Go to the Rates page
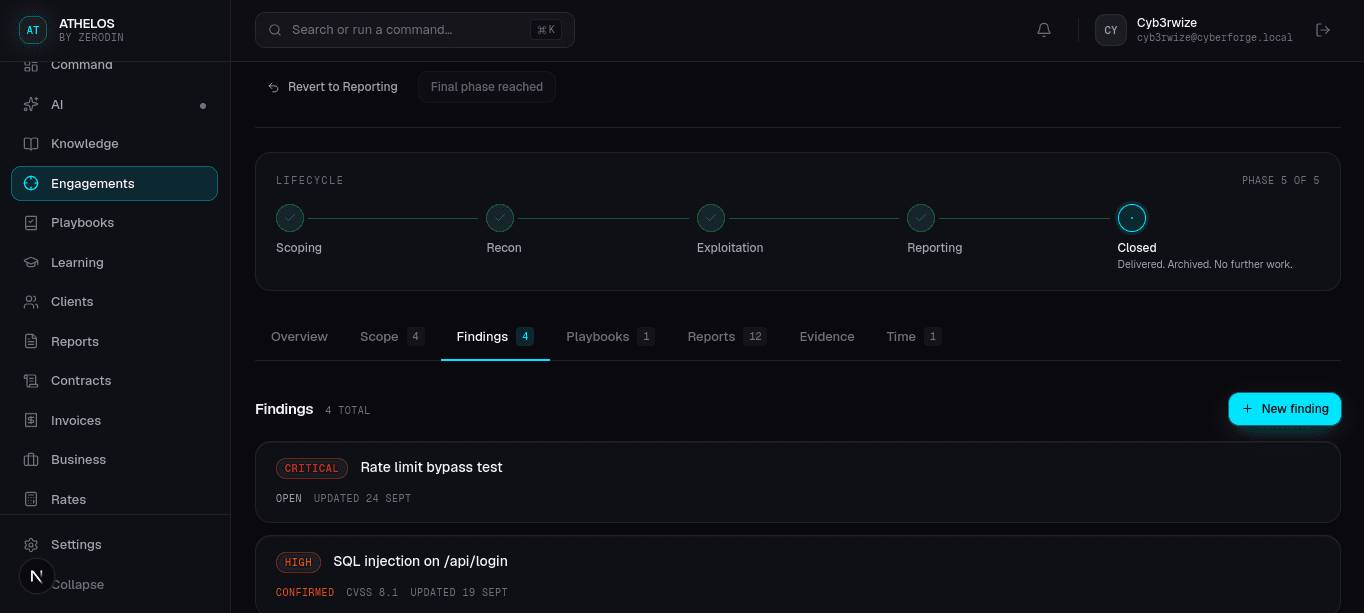Image resolution: width=1364 pixels, height=613 pixels. [x=114, y=499]
